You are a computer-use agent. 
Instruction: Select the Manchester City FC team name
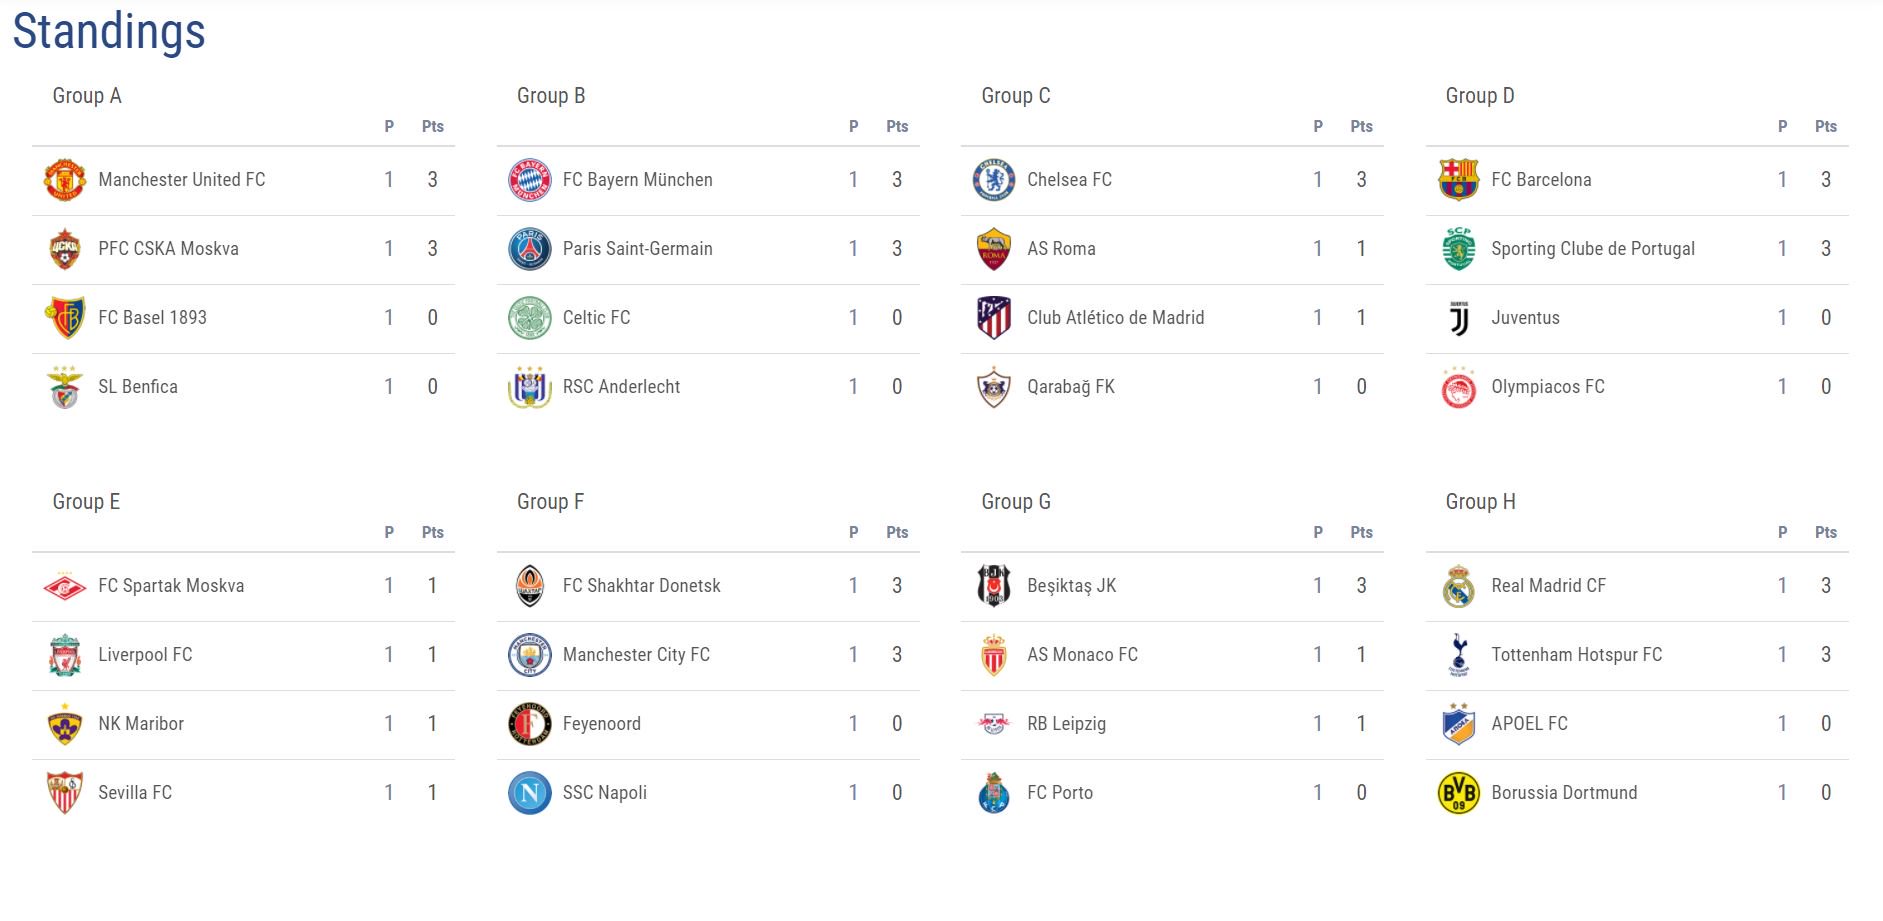[x=636, y=655]
